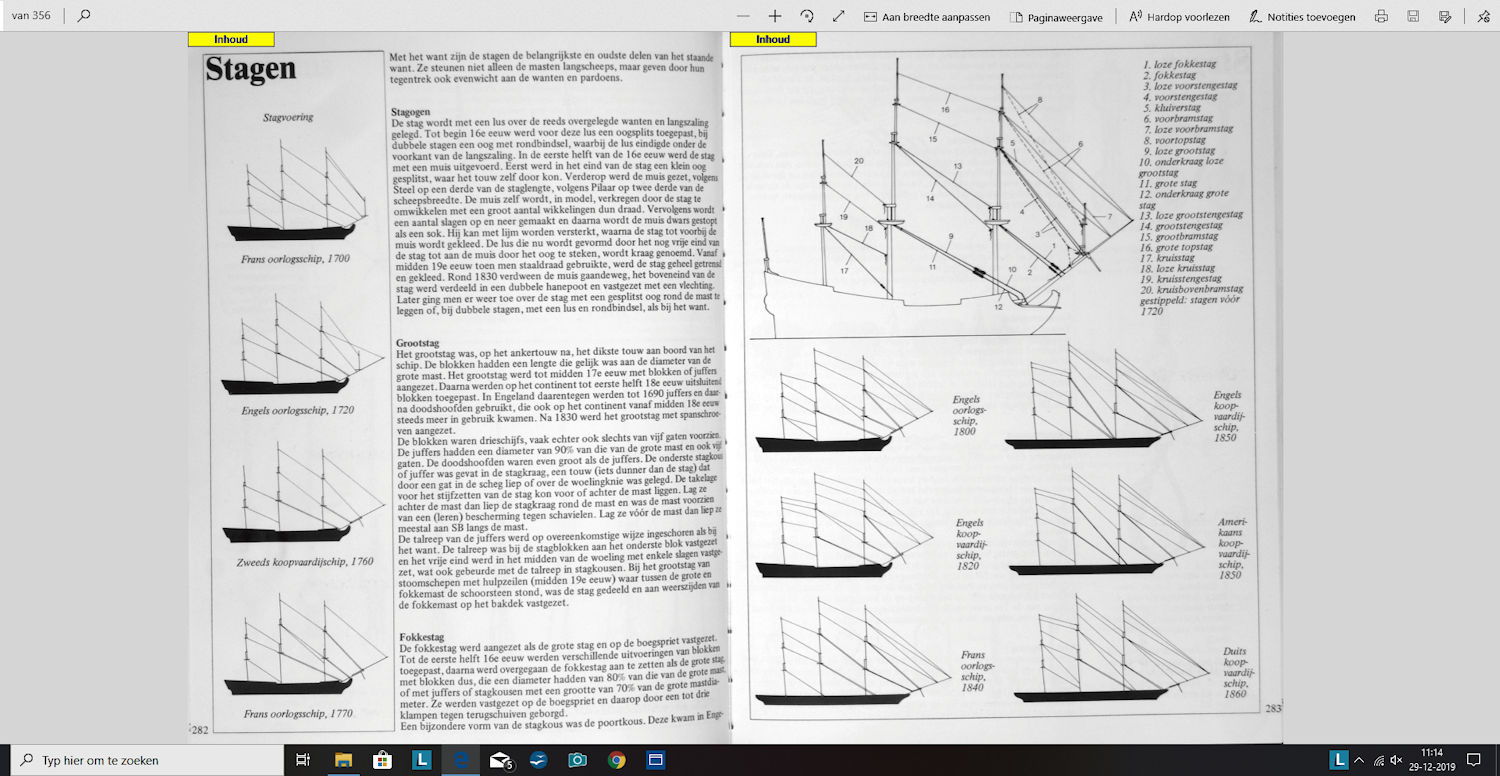Click the 'Fokkestag' section heading
The height and width of the screenshot is (776, 1500).
point(421,637)
